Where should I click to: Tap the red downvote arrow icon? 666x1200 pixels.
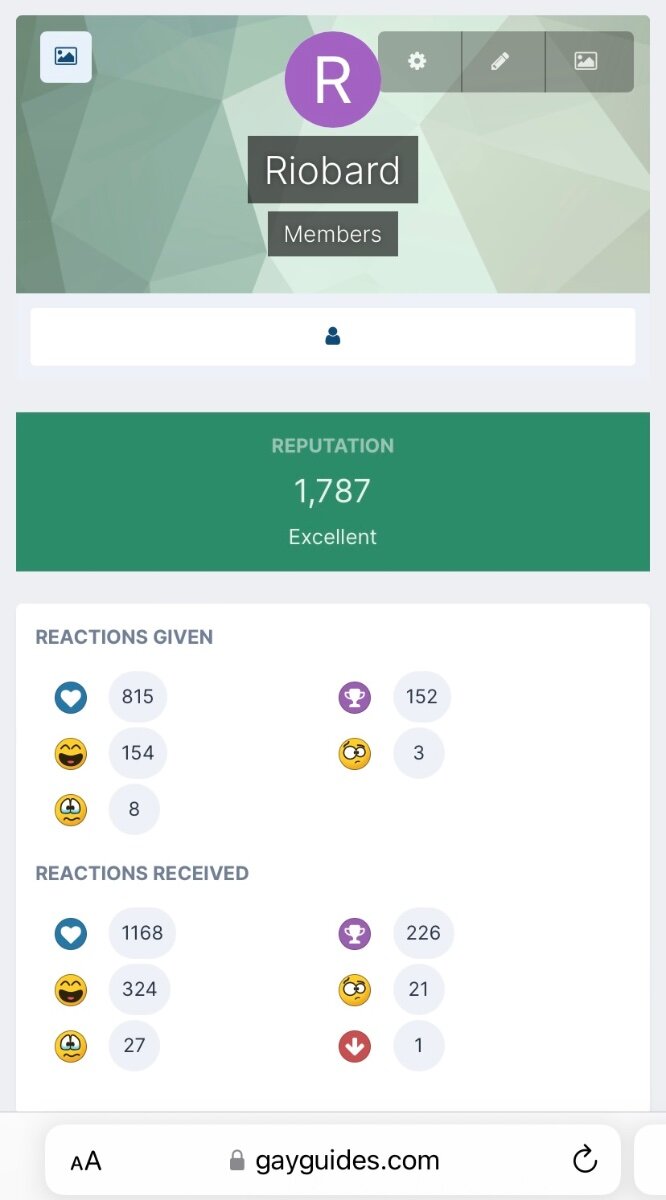pos(355,1046)
